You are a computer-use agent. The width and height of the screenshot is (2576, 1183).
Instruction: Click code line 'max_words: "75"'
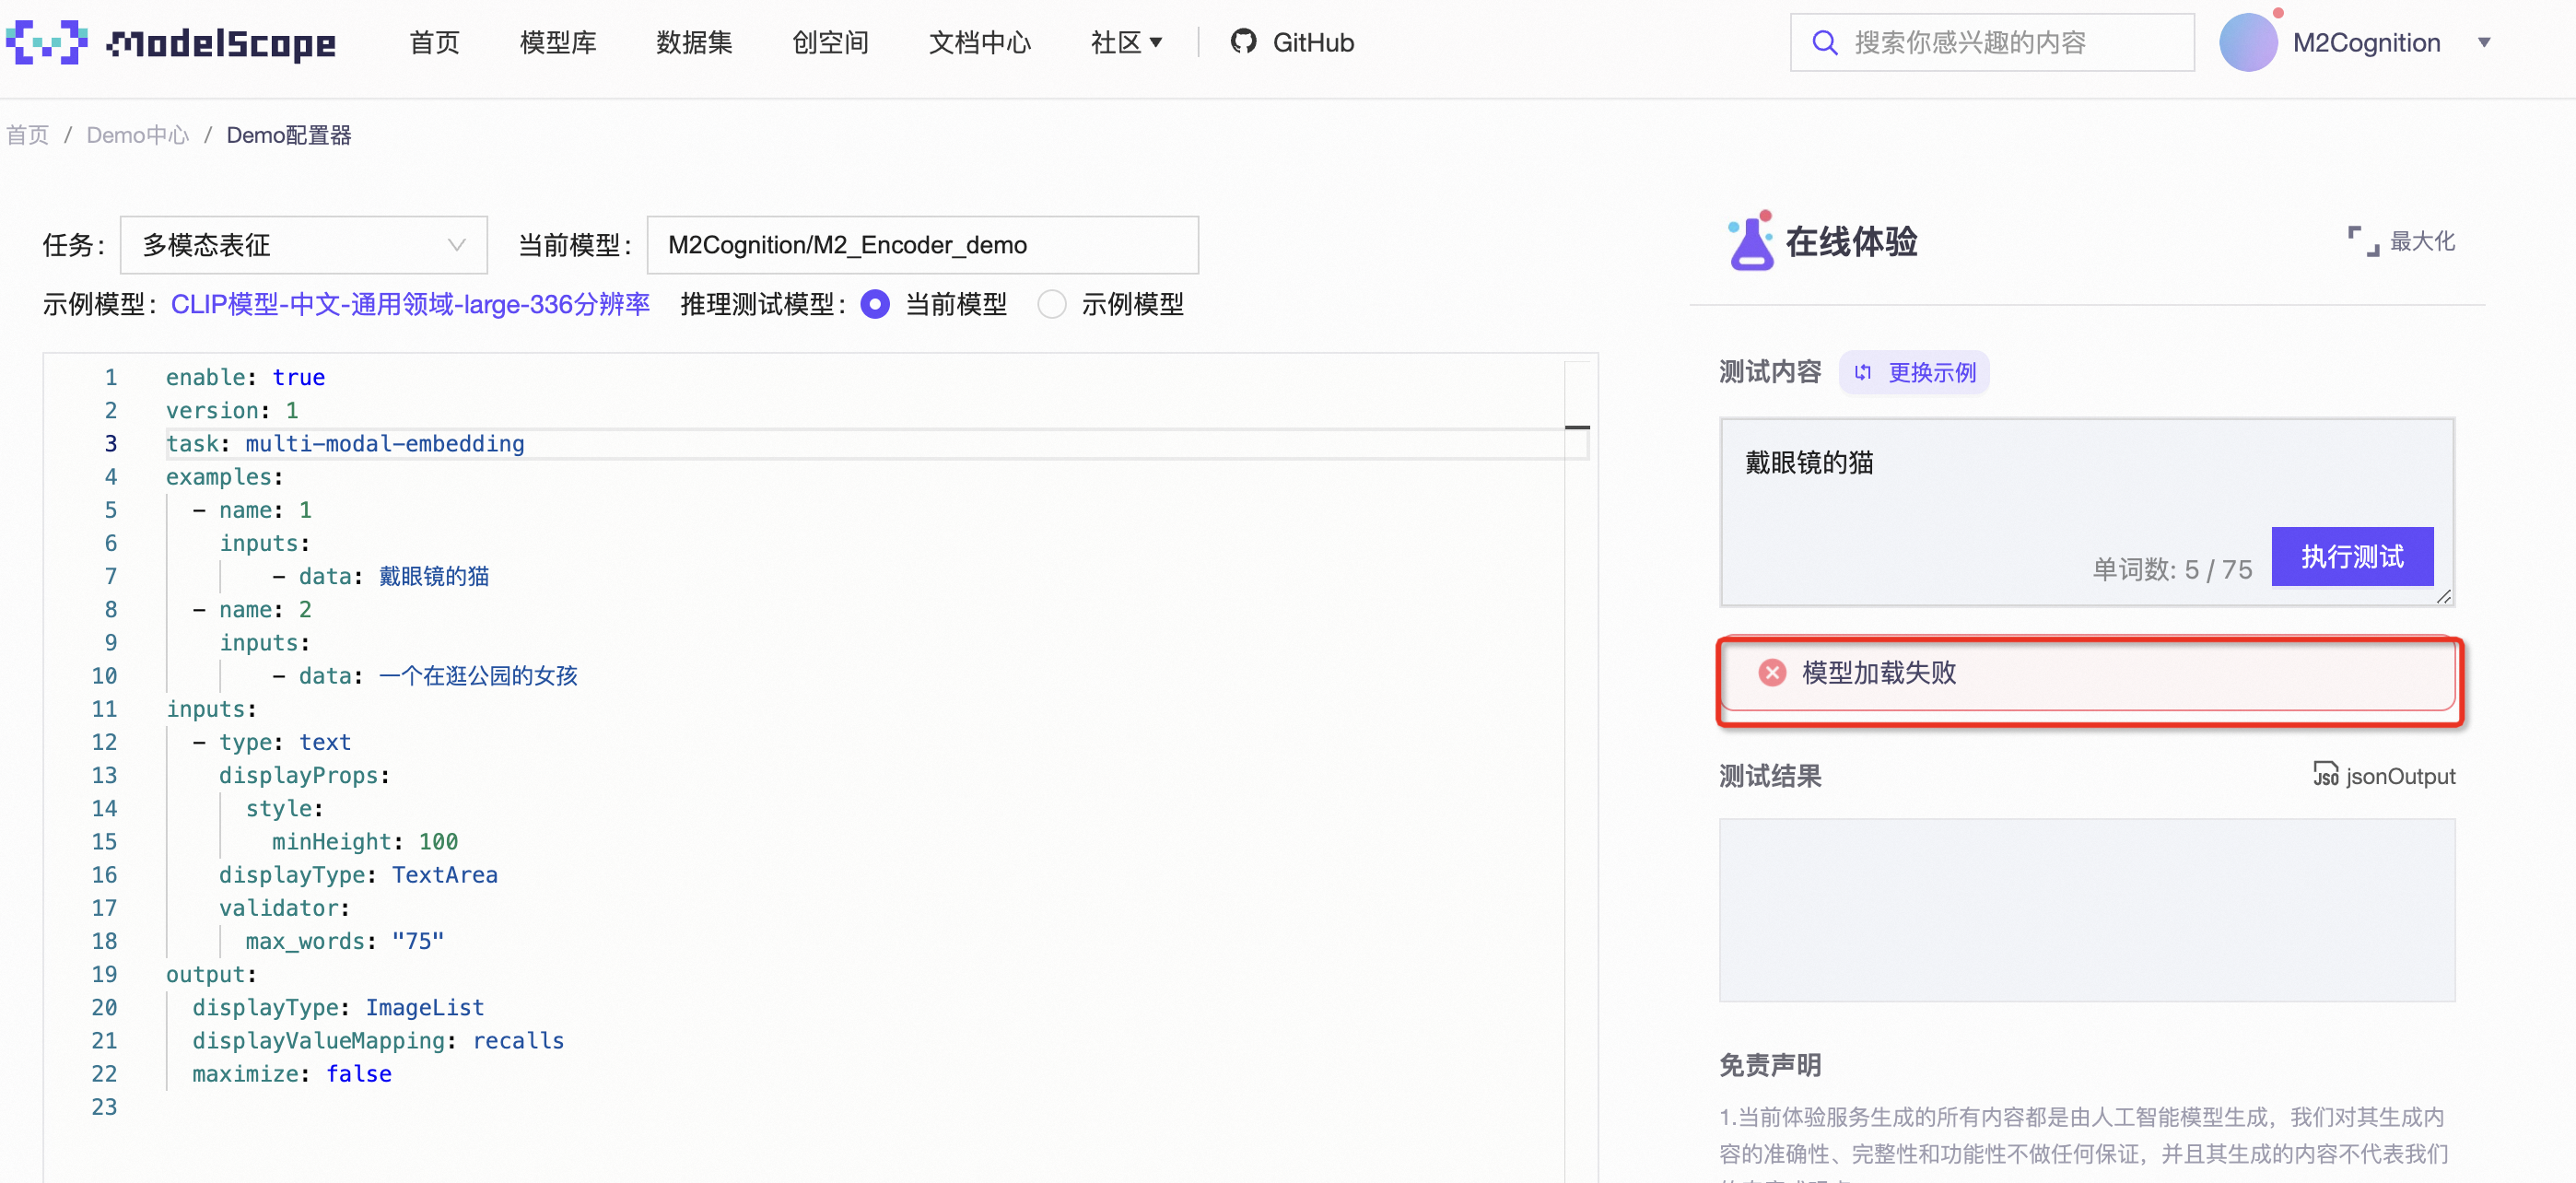click(x=344, y=941)
